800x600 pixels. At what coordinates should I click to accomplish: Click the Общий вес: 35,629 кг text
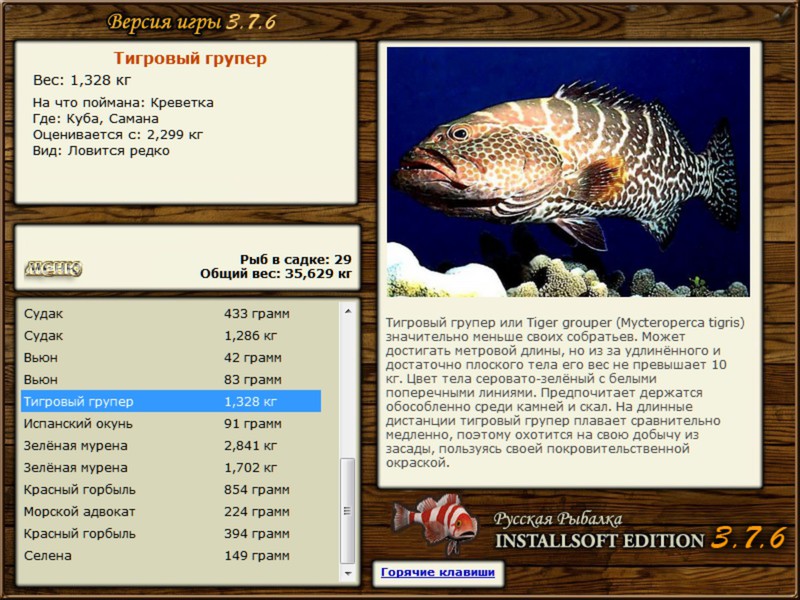[276, 273]
